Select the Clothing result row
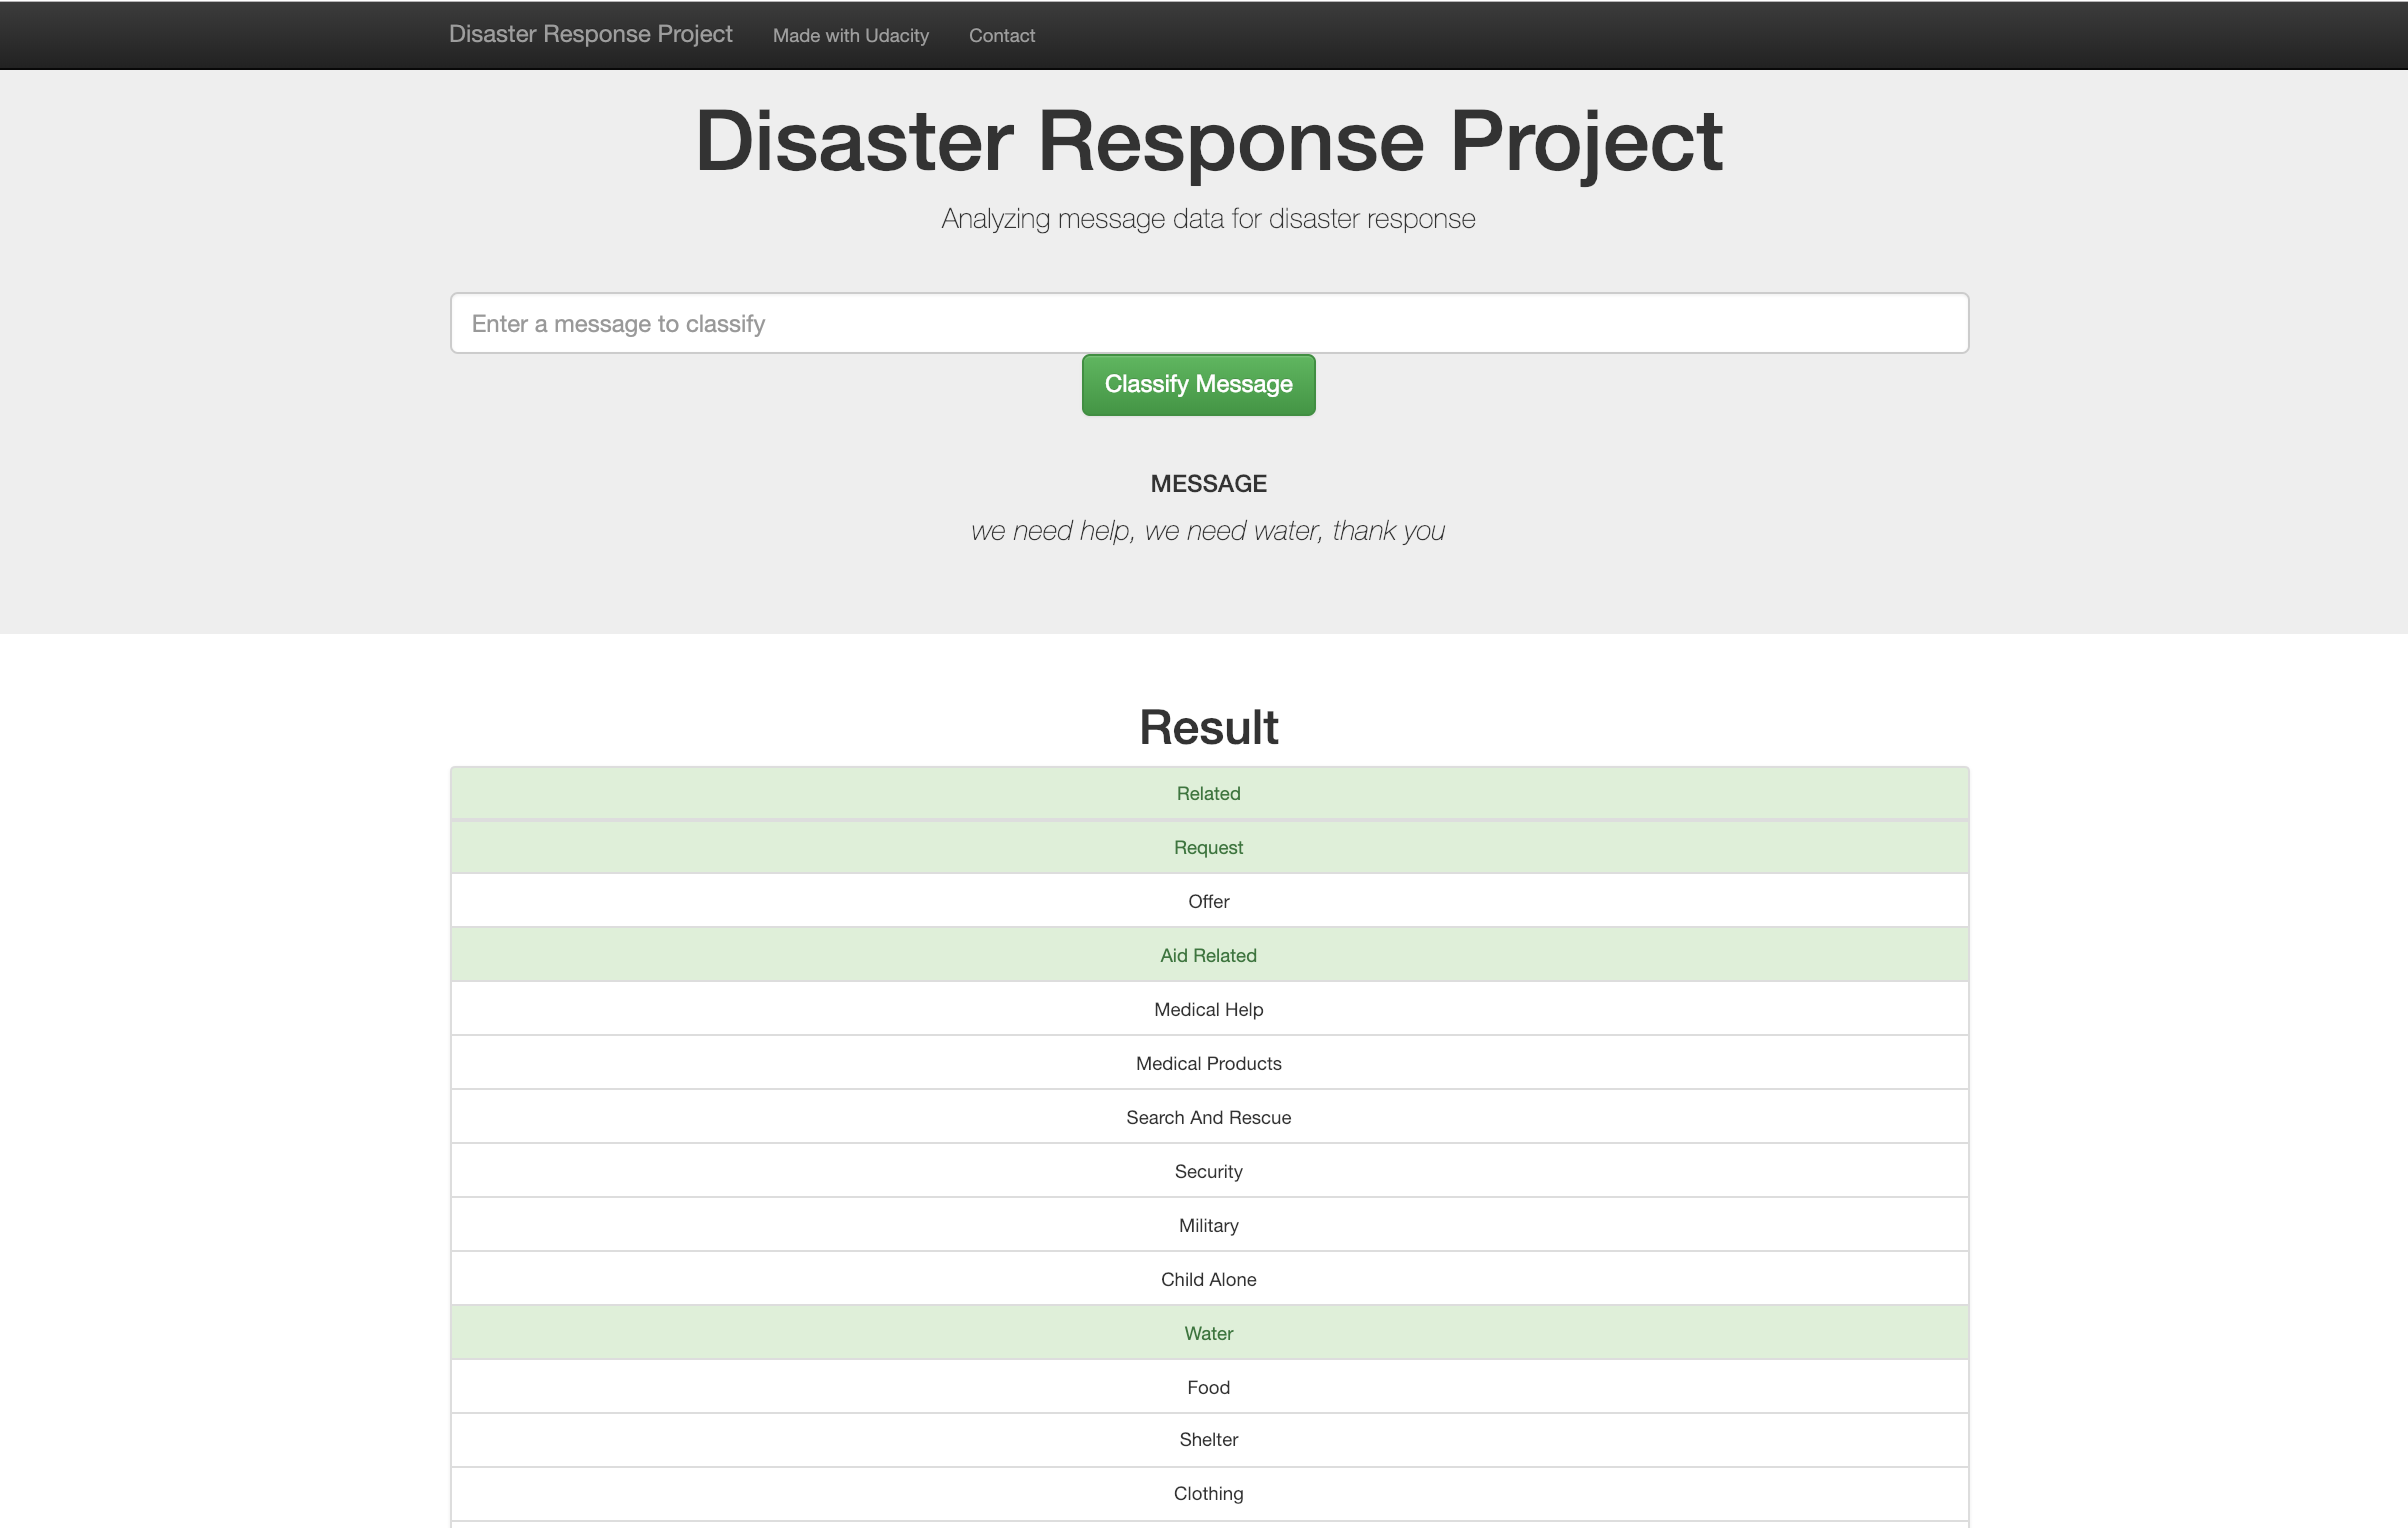Viewport: 2408px width, 1528px height. coord(1209,1494)
